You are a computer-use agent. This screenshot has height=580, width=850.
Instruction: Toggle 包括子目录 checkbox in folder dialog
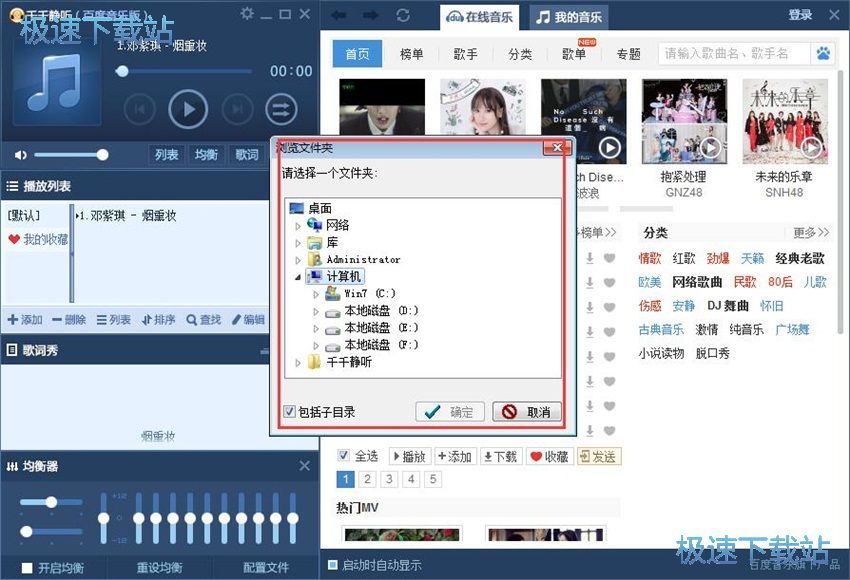click(x=289, y=411)
